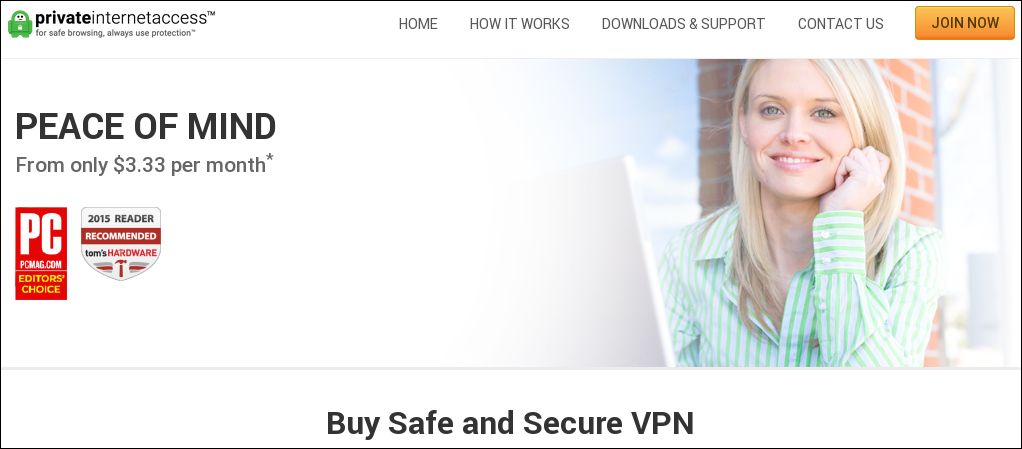Click the 2015 READER text on the badge

(121, 219)
